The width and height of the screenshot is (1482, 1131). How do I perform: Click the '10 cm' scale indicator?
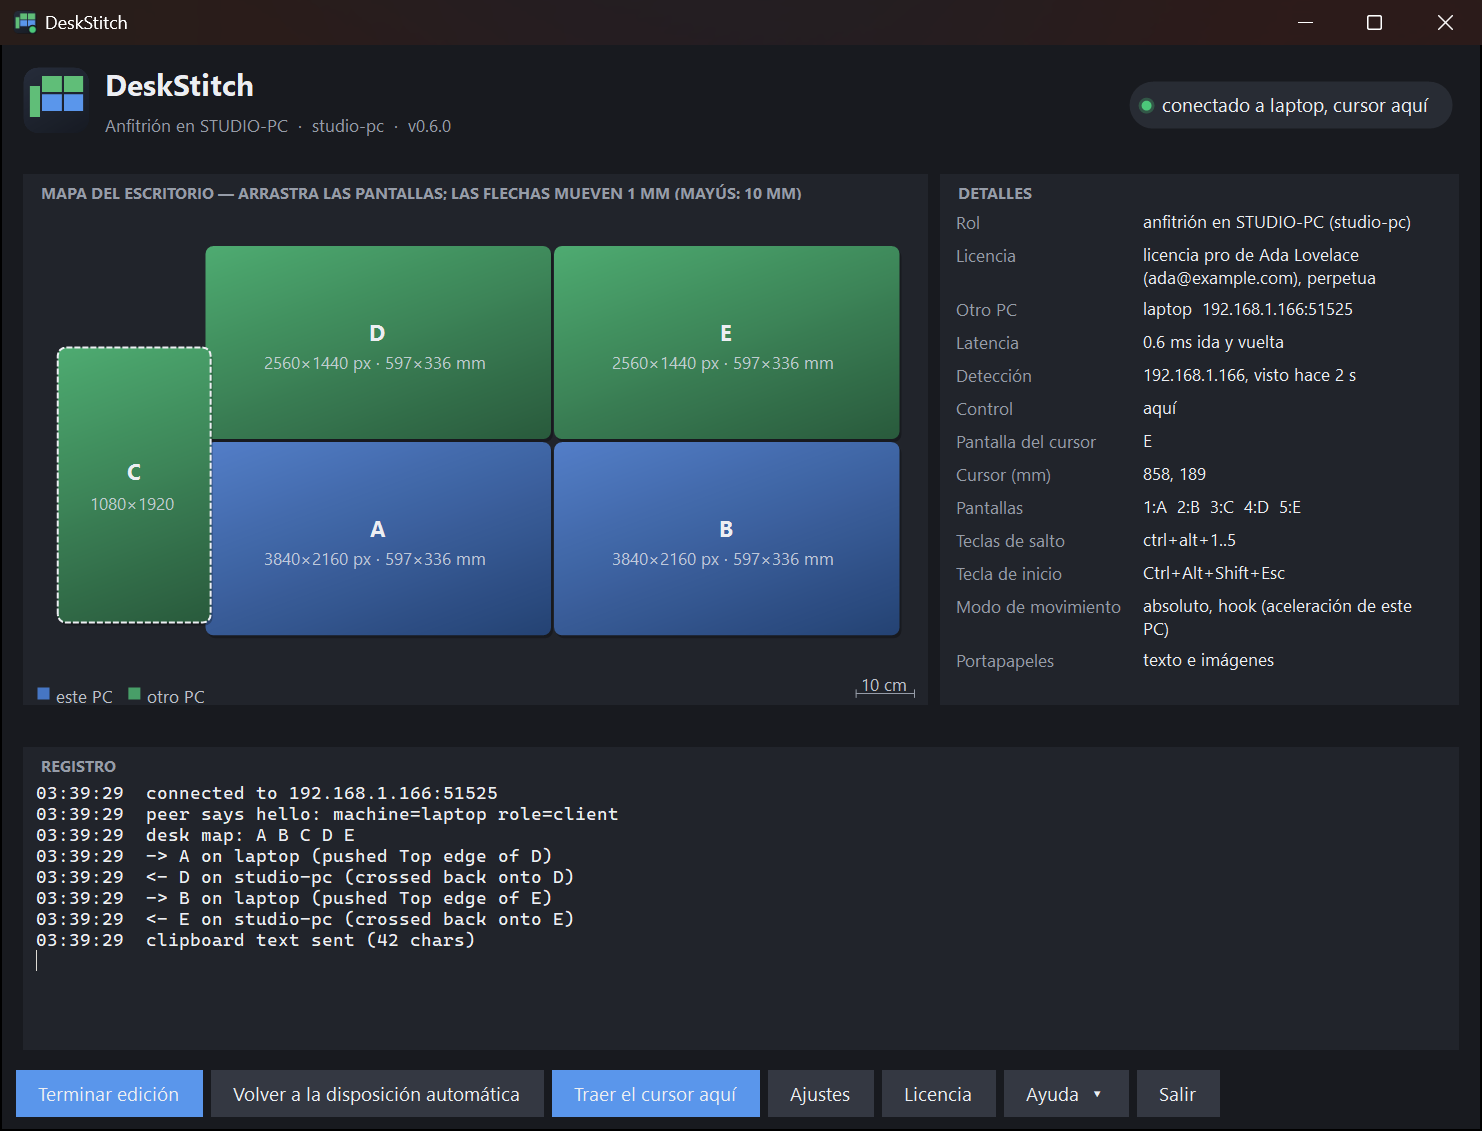[885, 687]
